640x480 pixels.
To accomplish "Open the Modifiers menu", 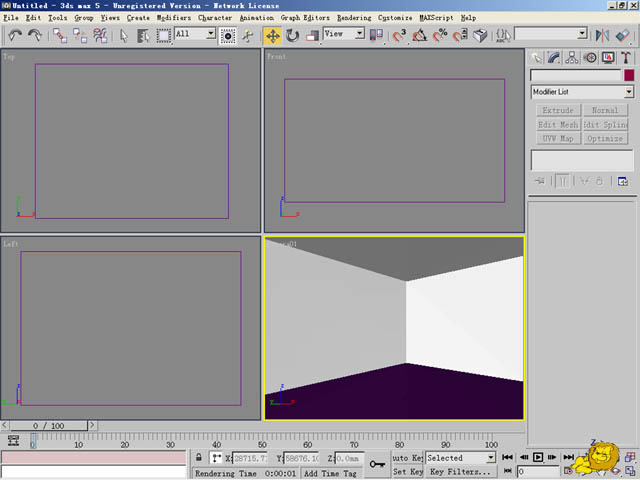I will click(174, 18).
